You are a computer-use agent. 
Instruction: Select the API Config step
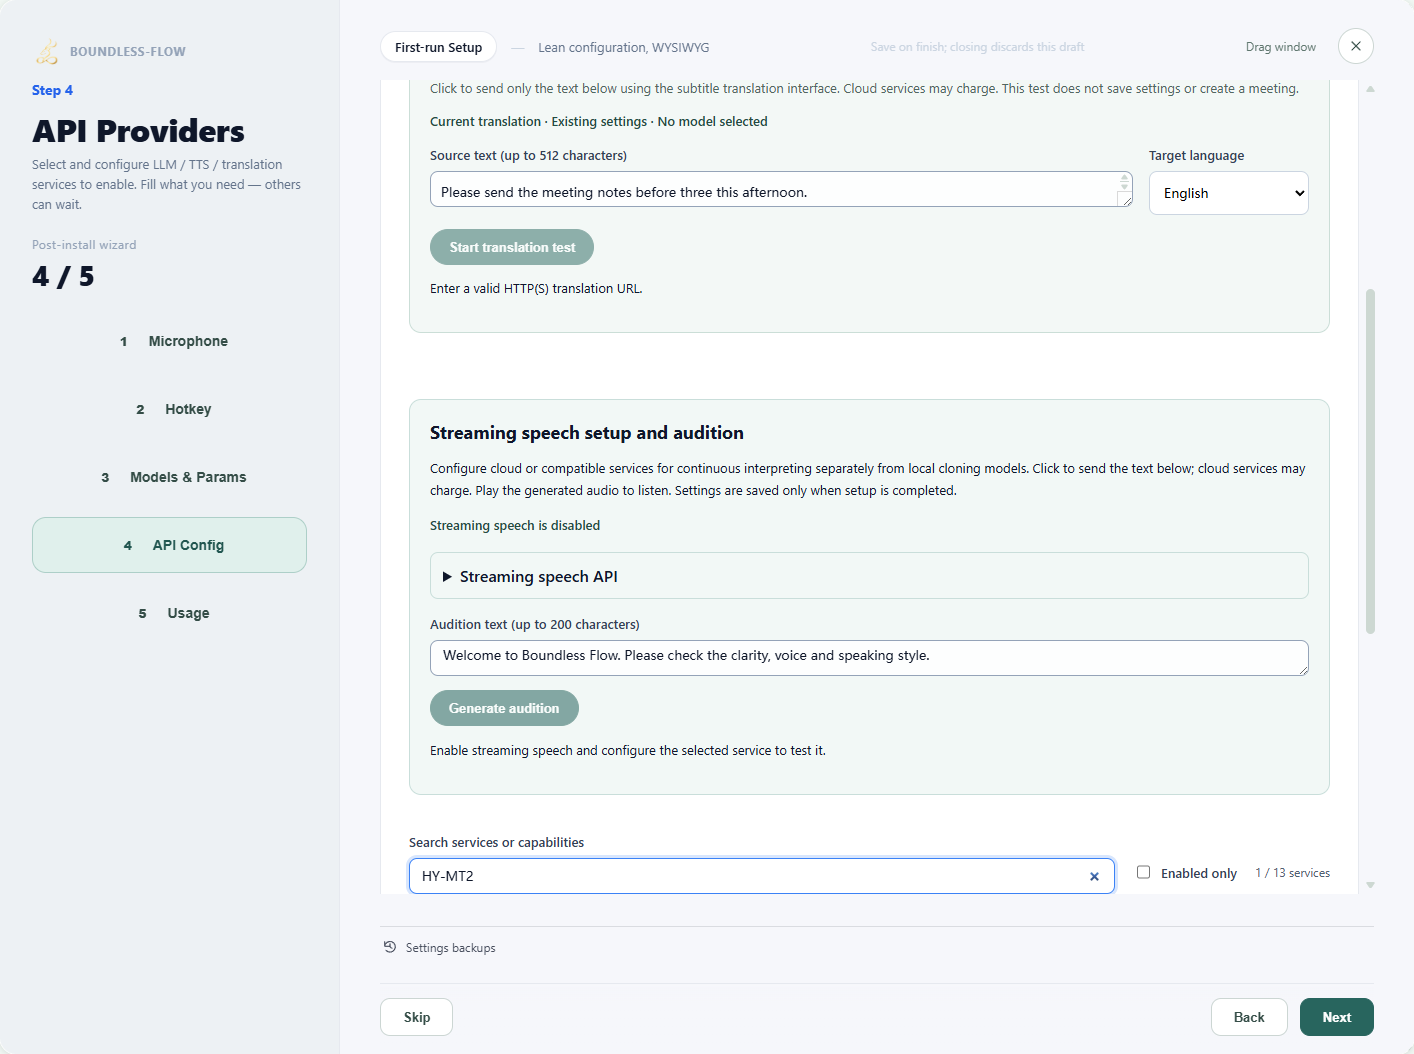click(x=169, y=545)
